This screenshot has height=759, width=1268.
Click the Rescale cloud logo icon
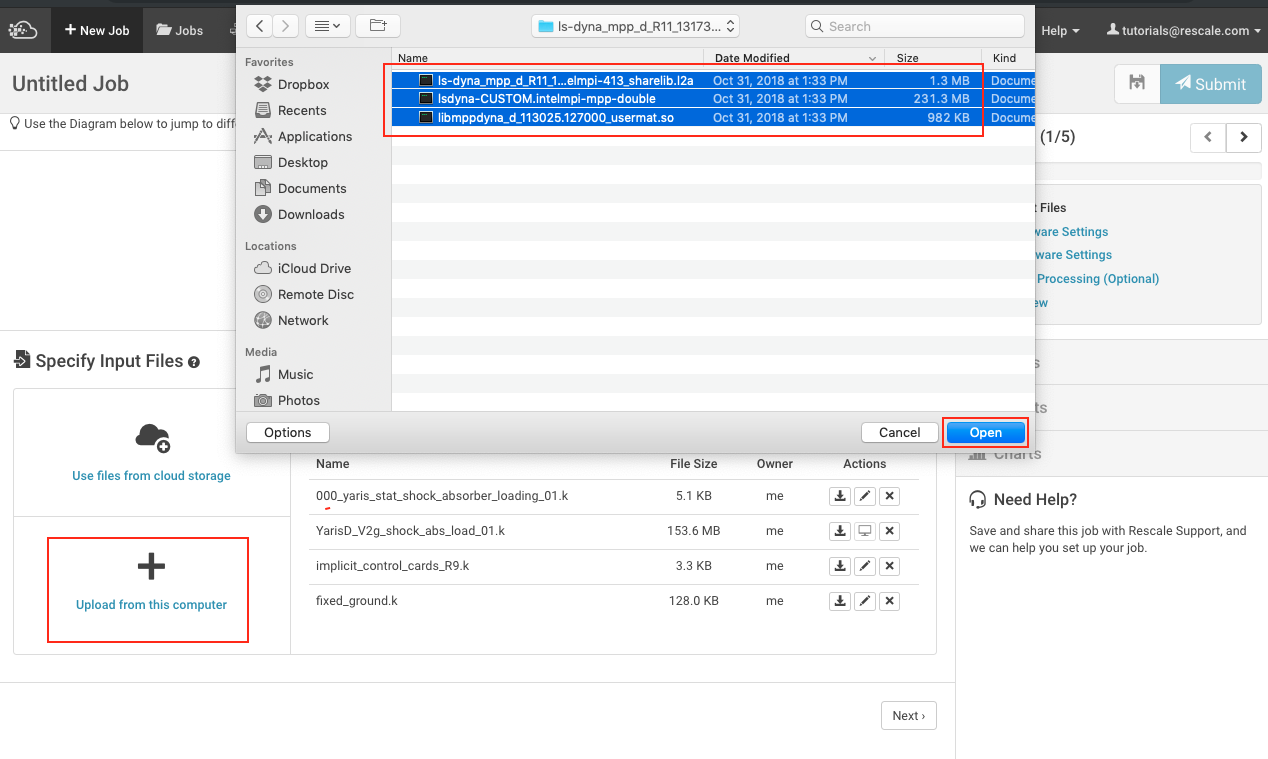[x=22, y=30]
